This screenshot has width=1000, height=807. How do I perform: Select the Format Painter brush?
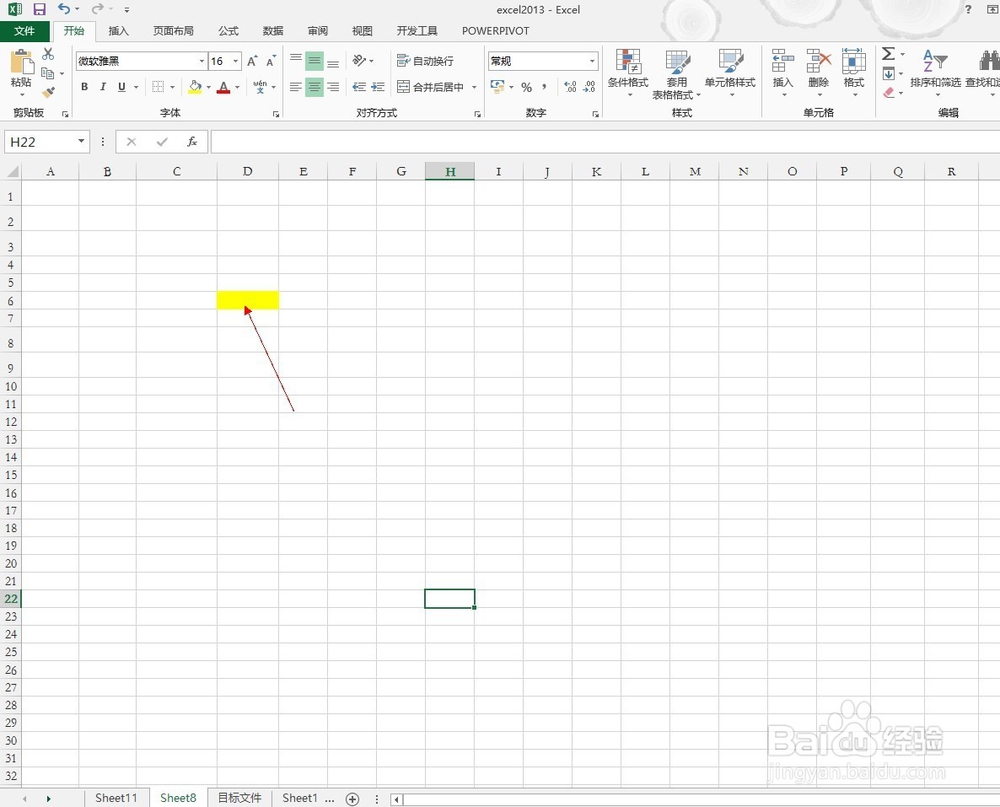click(x=48, y=92)
